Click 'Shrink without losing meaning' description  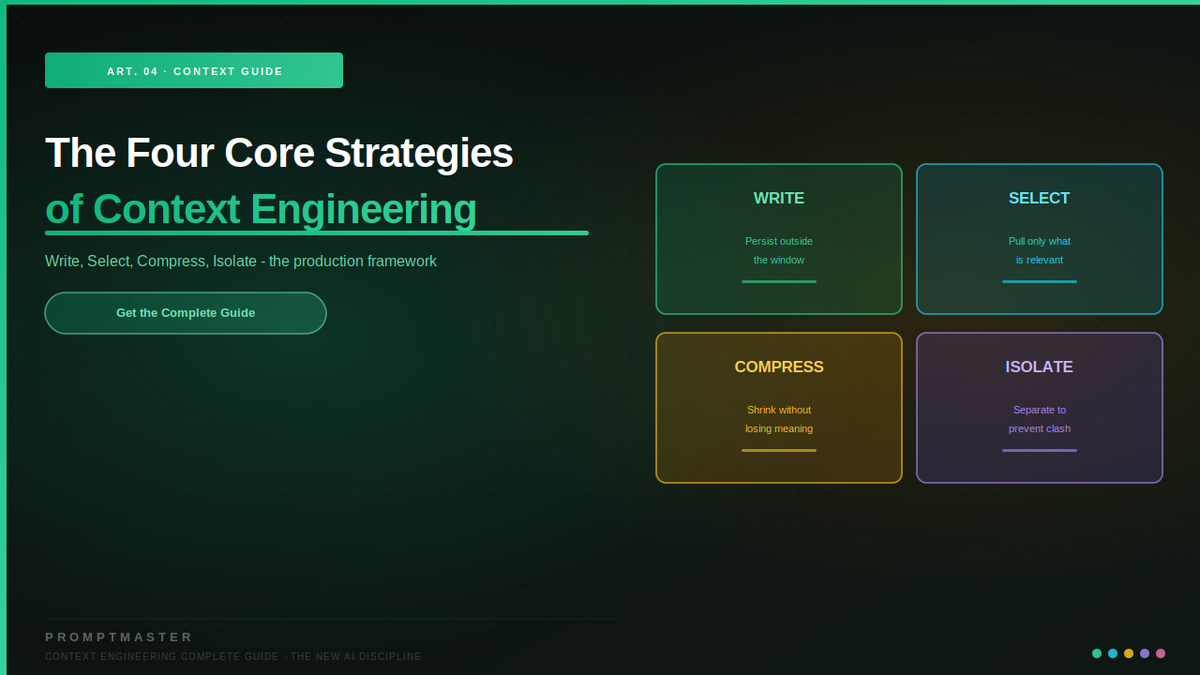pos(779,419)
